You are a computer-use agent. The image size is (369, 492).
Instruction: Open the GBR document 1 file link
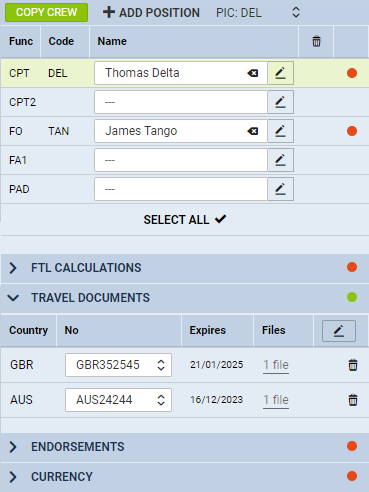(276, 365)
